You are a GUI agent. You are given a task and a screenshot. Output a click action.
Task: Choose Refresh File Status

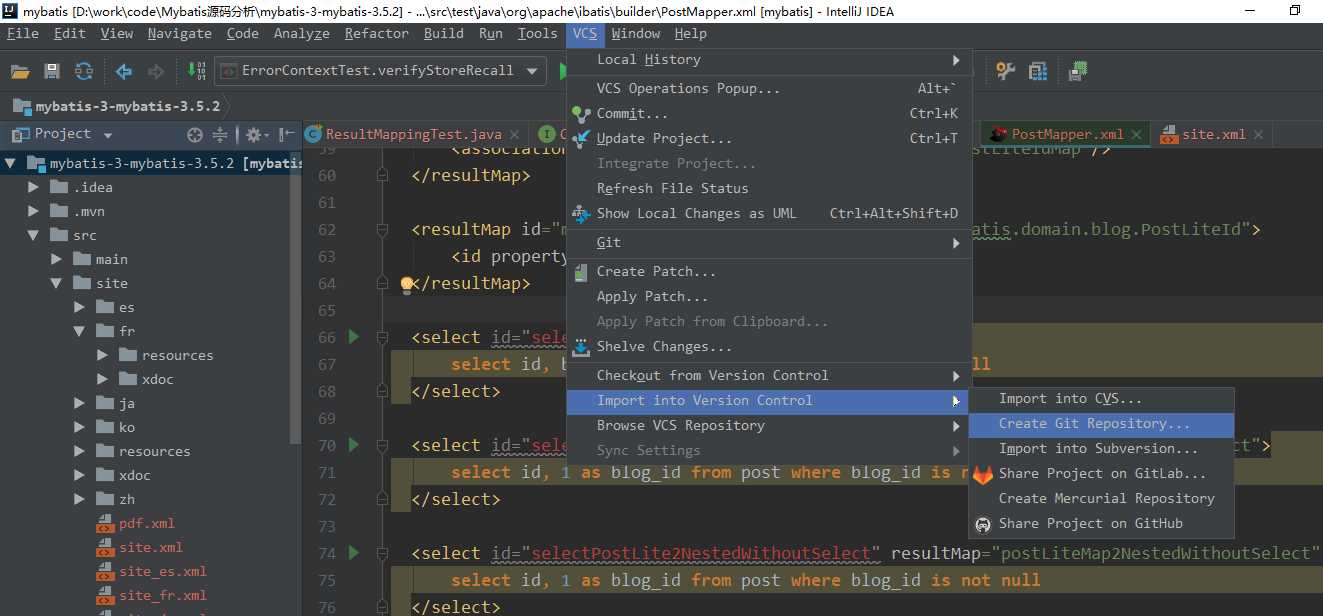tap(769, 188)
